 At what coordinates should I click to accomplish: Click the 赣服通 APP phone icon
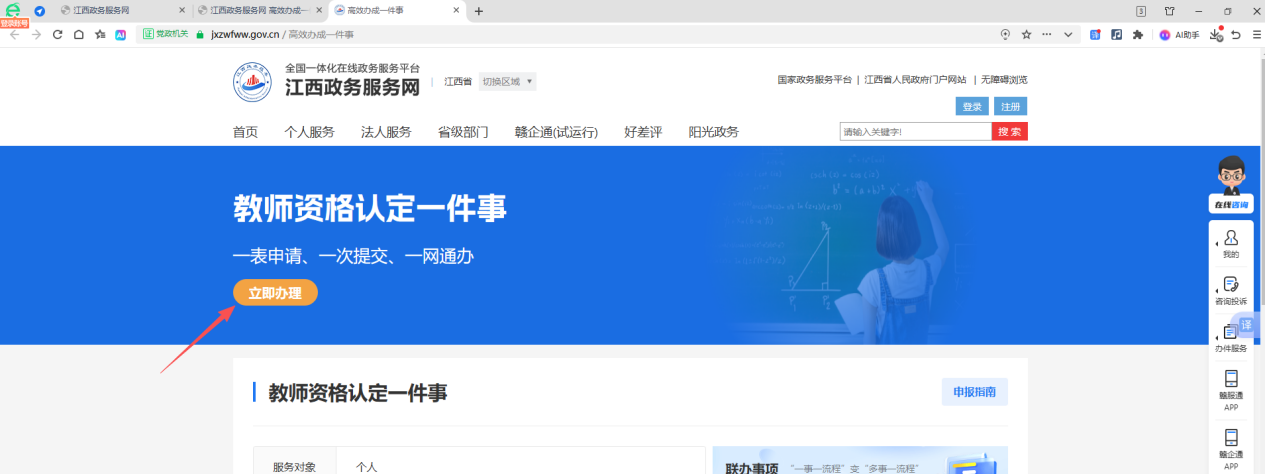[1230, 384]
